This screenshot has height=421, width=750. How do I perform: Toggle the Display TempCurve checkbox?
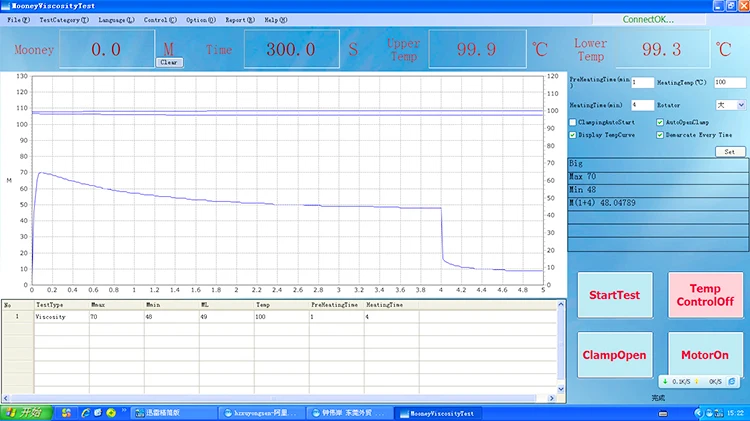coord(573,134)
